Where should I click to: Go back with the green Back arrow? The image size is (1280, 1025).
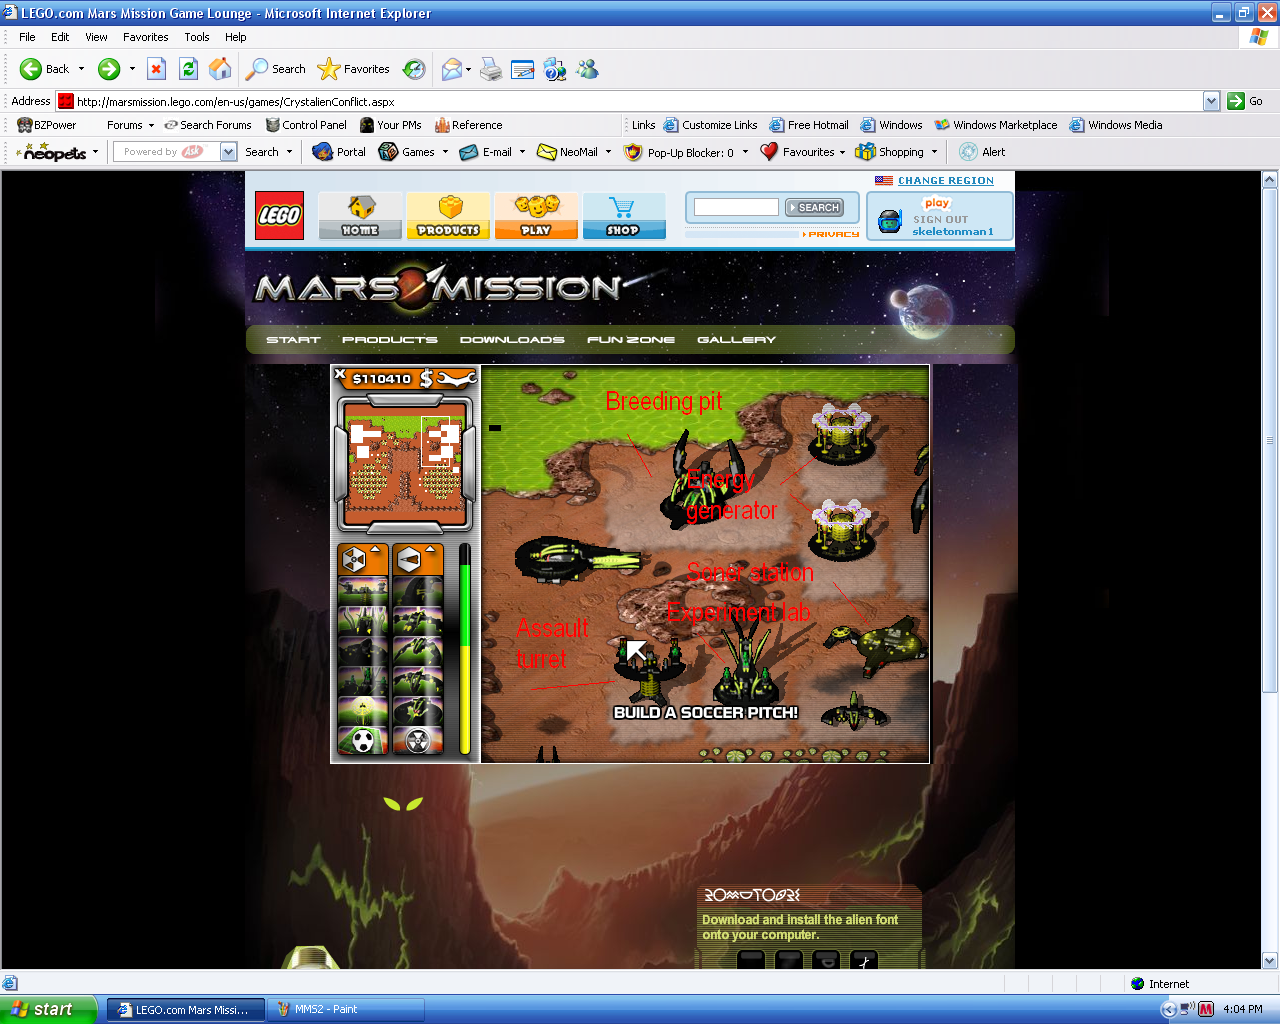coord(44,69)
